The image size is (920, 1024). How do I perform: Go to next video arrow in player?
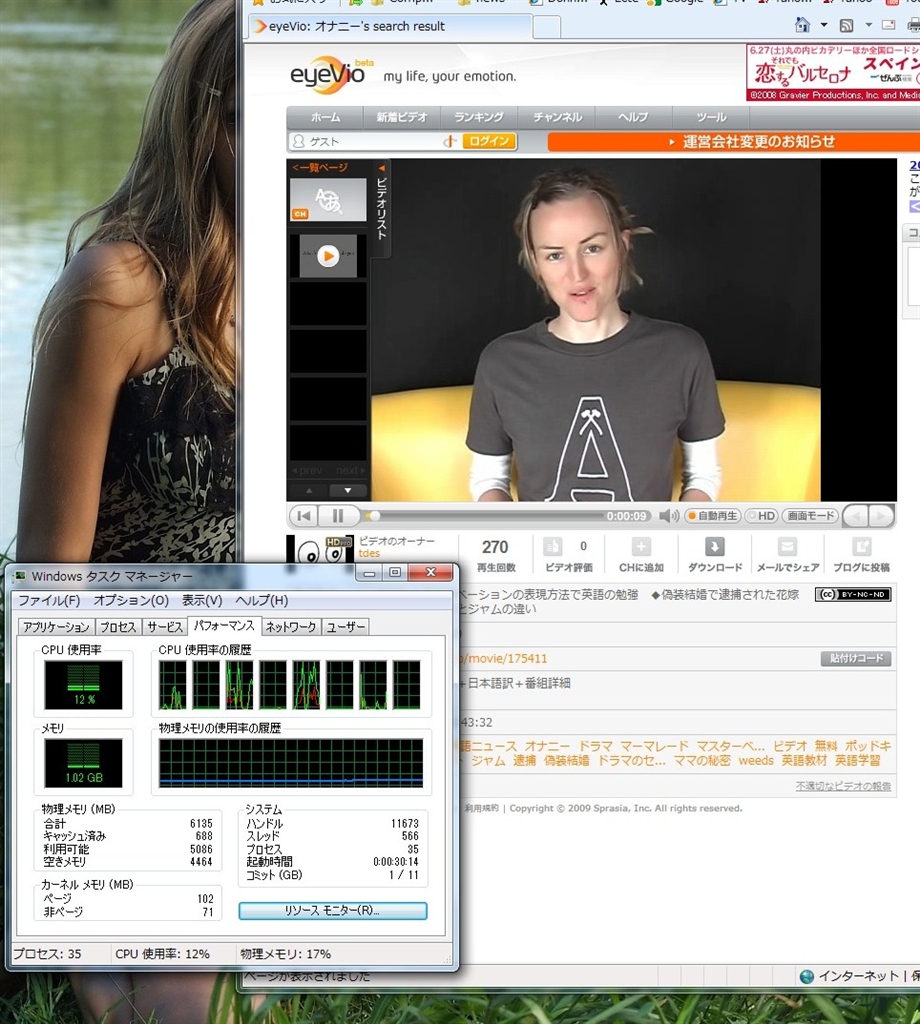tap(881, 517)
